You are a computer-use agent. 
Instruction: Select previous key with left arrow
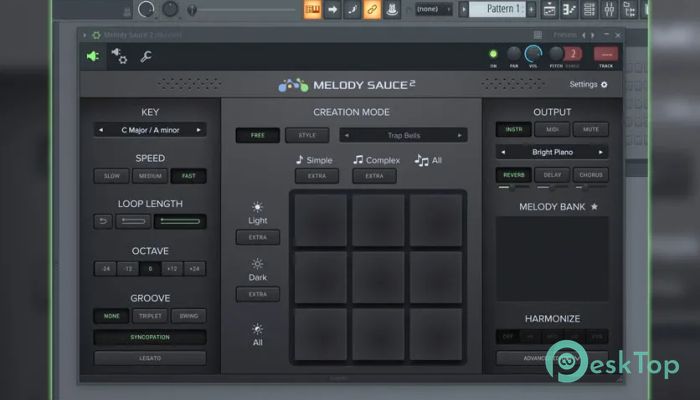[101, 130]
